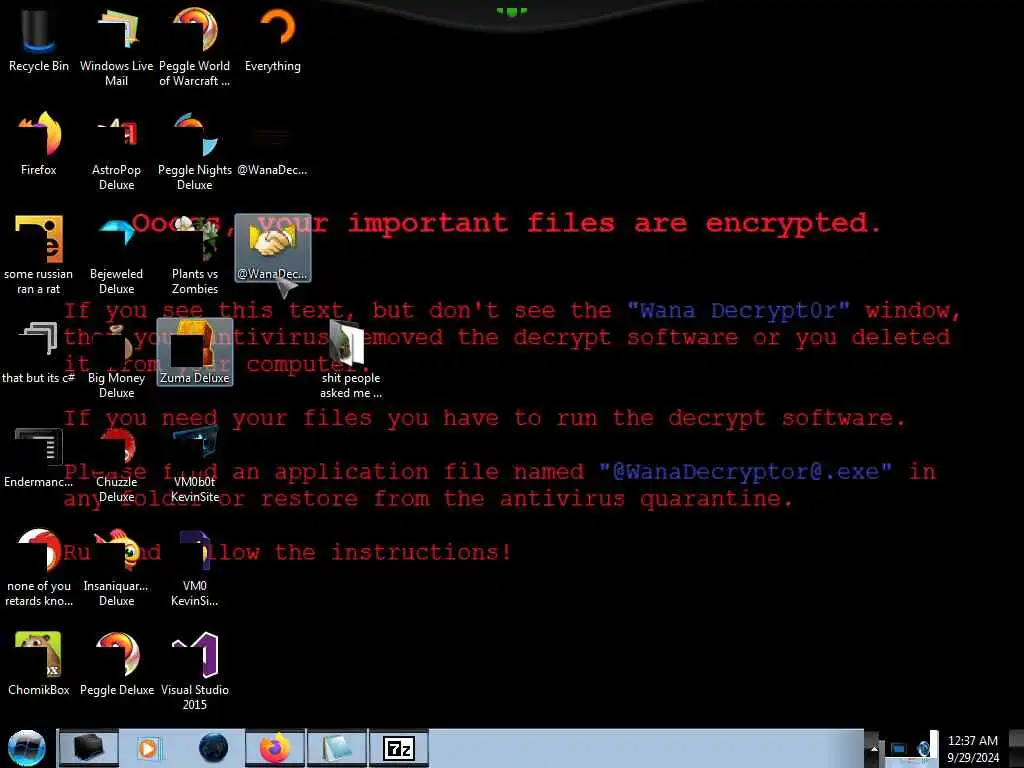Image resolution: width=1024 pixels, height=768 pixels.
Task: Select the Zuma Deluxe icon
Action: coord(195,352)
